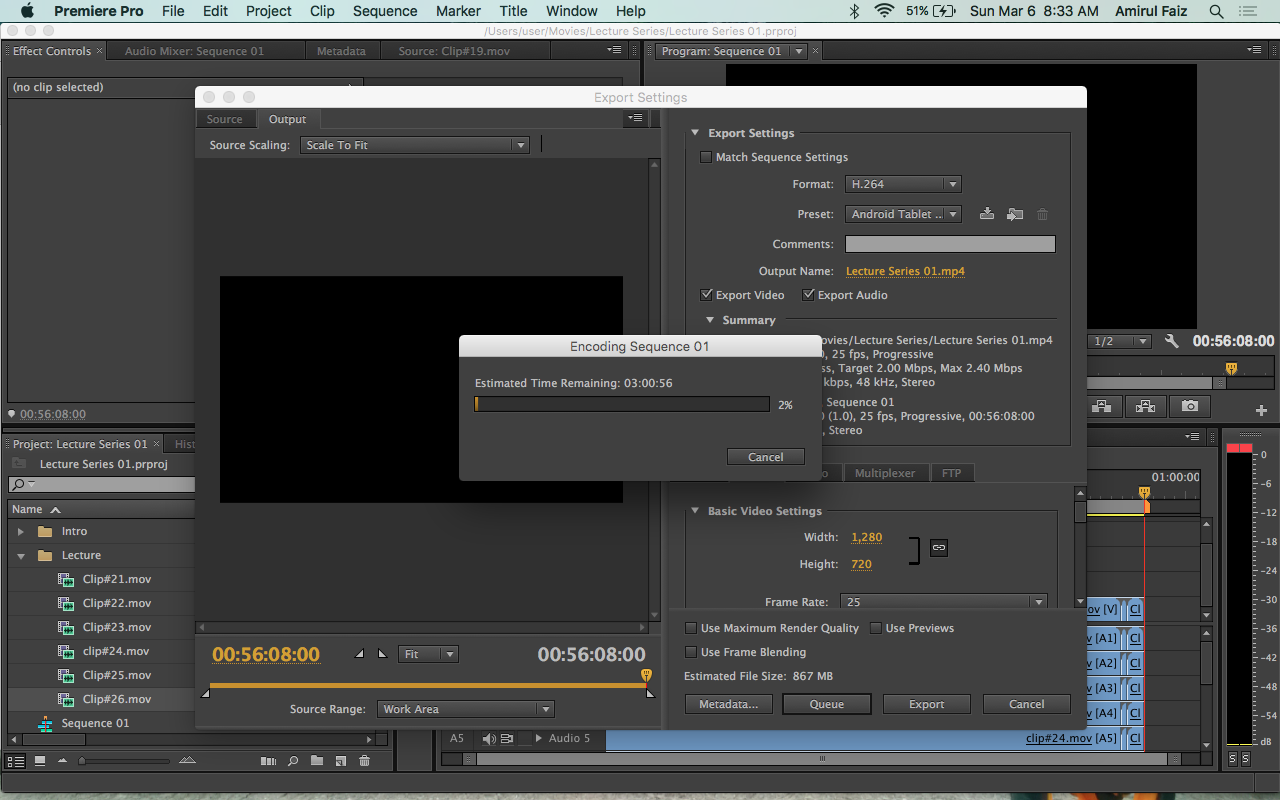Viewport: 1280px width, 800px height.
Task: Switch Project panel to list view
Action: coord(15,761)
